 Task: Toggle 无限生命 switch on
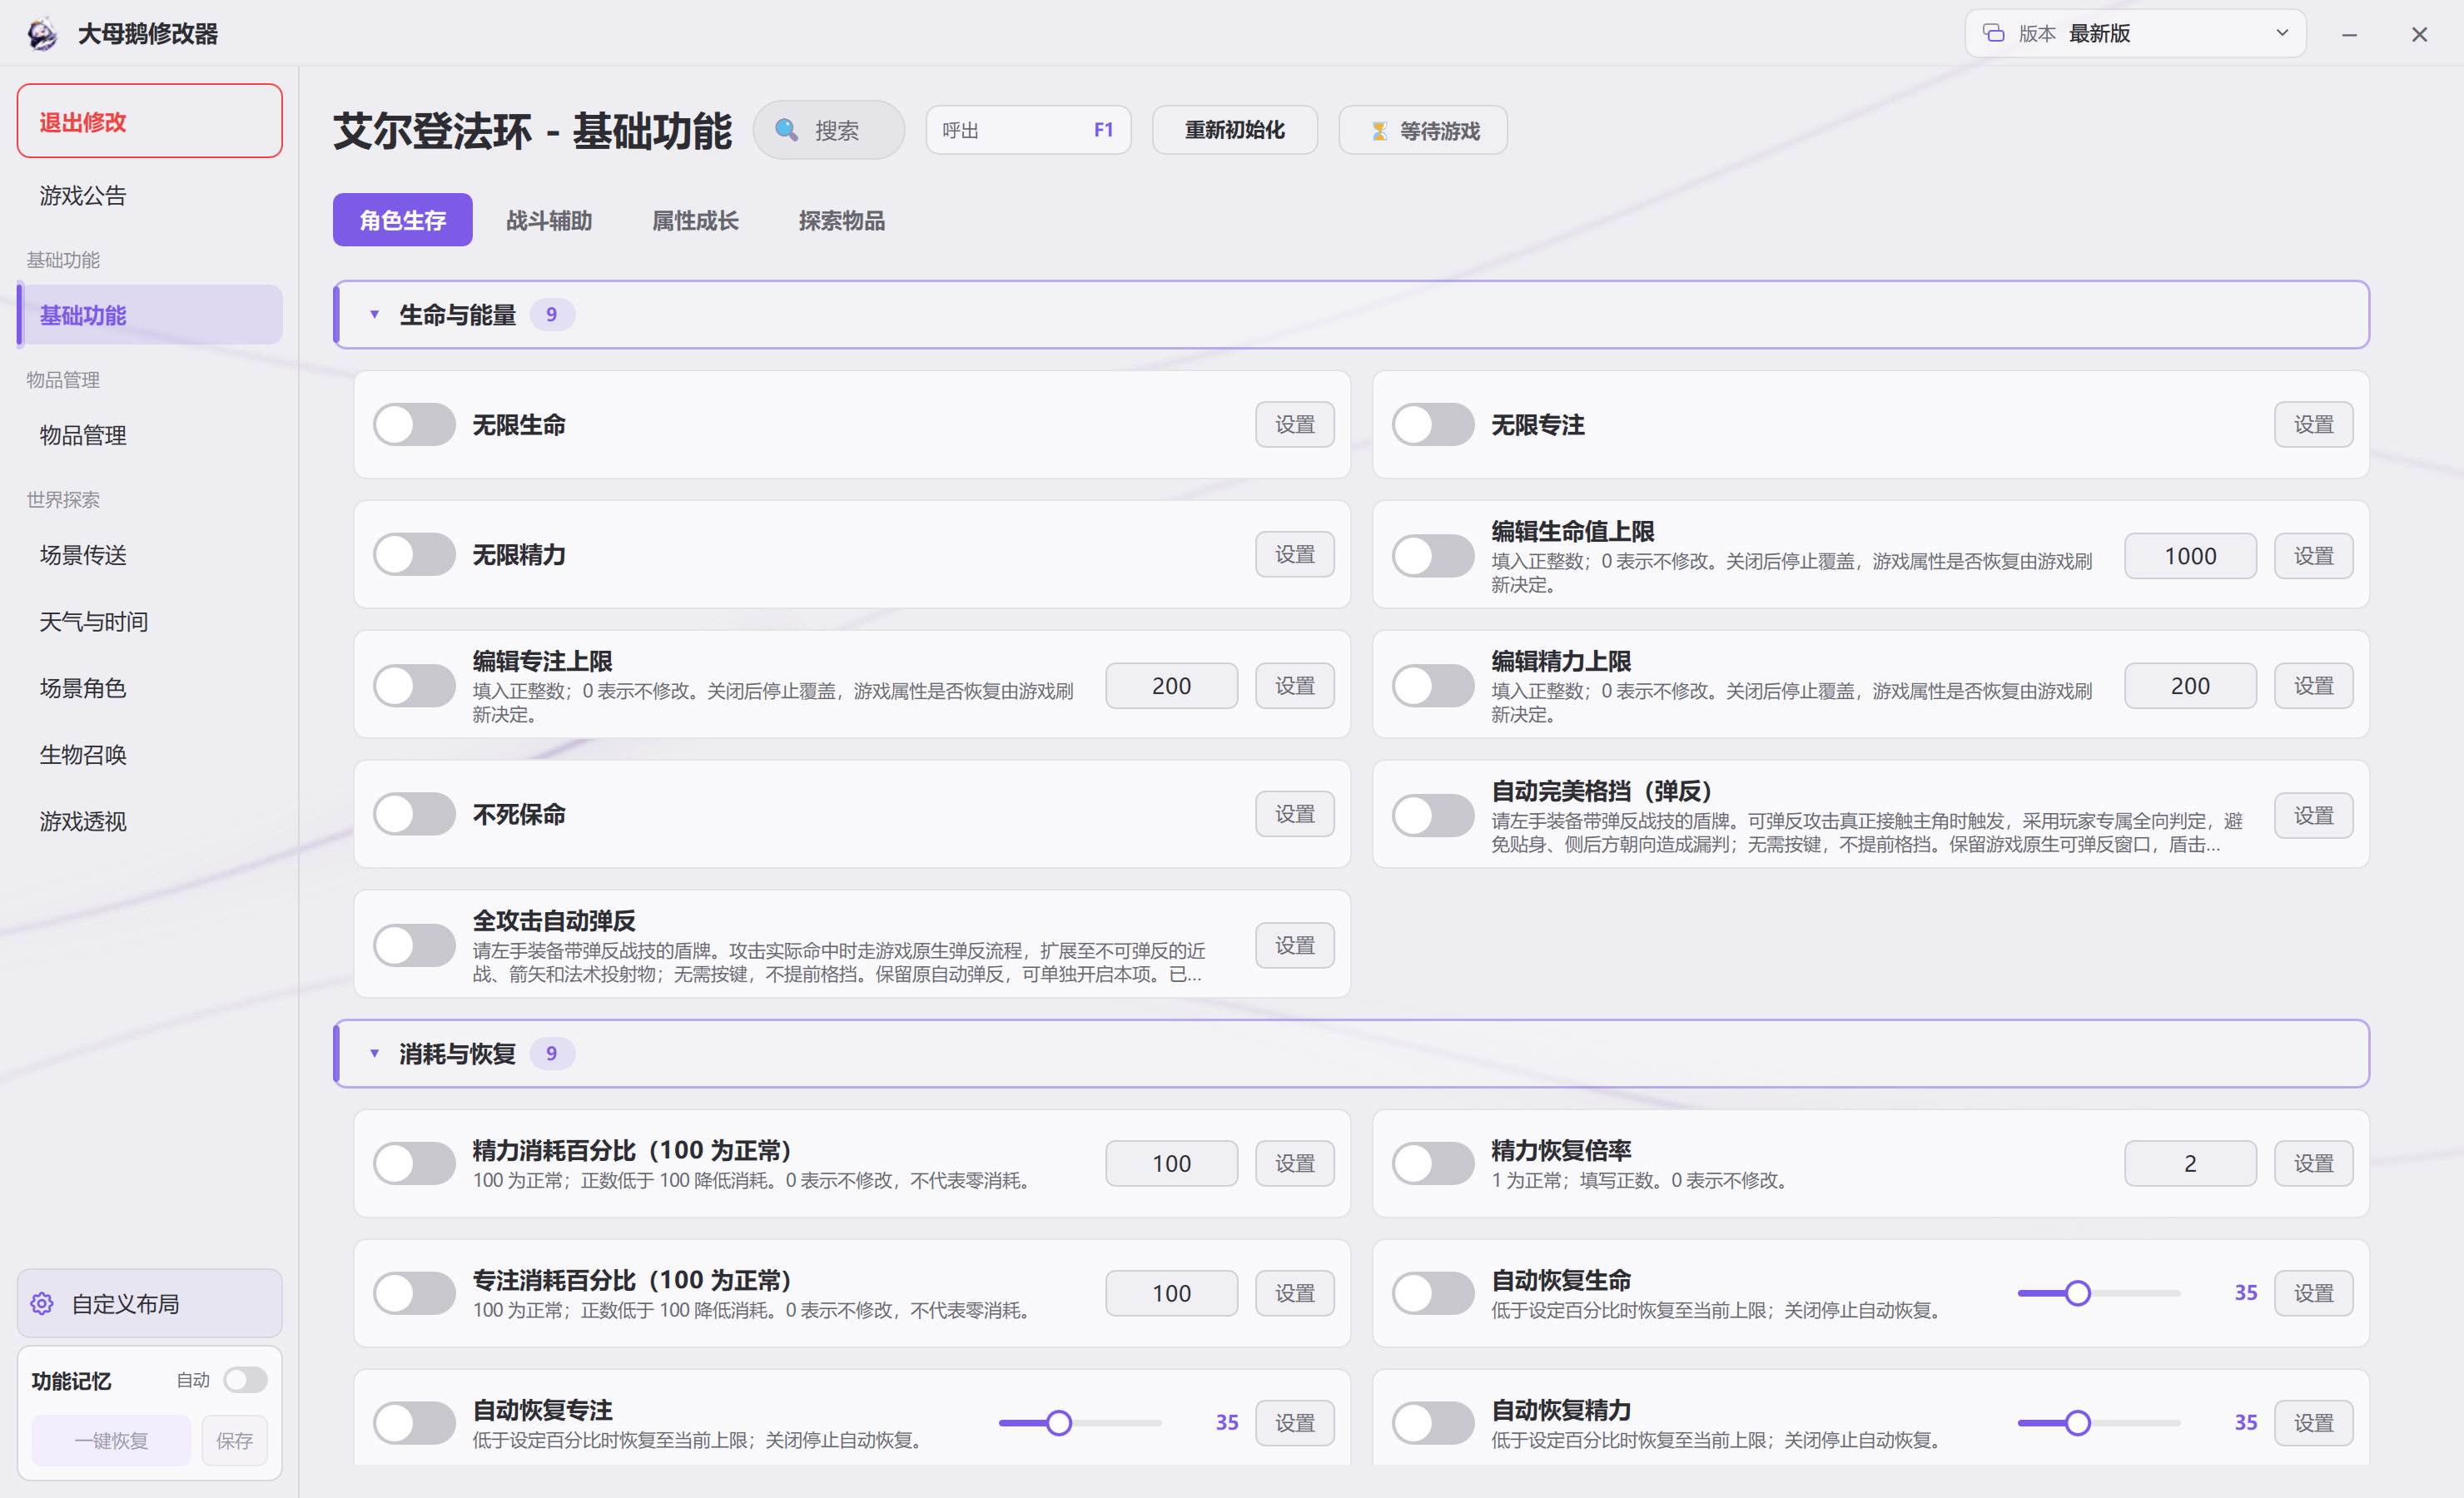point(414,425)
